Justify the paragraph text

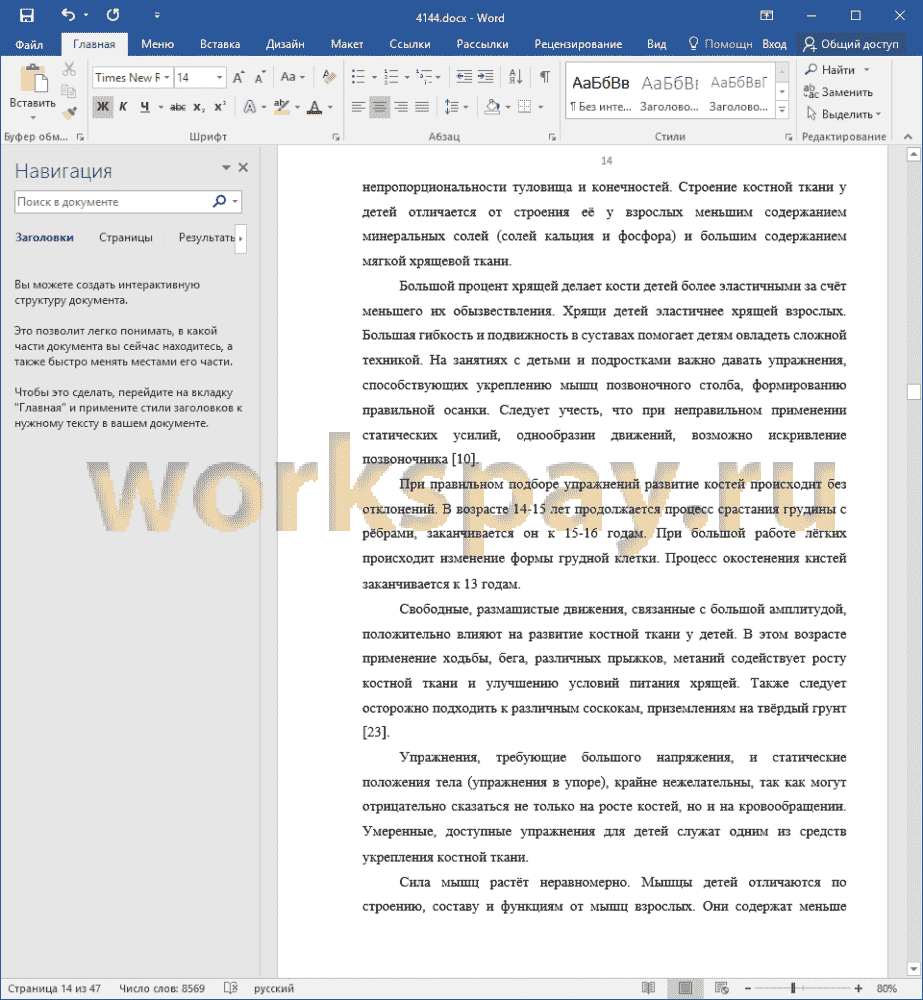[x=422, y=107]
